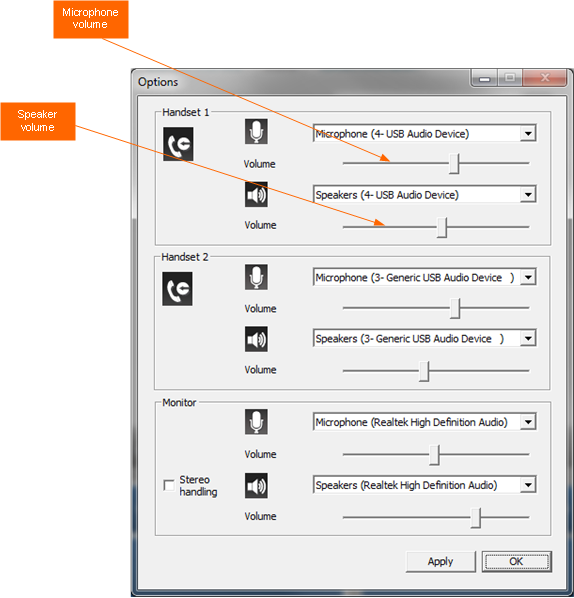This screenshot has width=574, height=598.
Task: Open Speakers (4- USB Audio Device) dropdown
Action: [x=528, y=195]
